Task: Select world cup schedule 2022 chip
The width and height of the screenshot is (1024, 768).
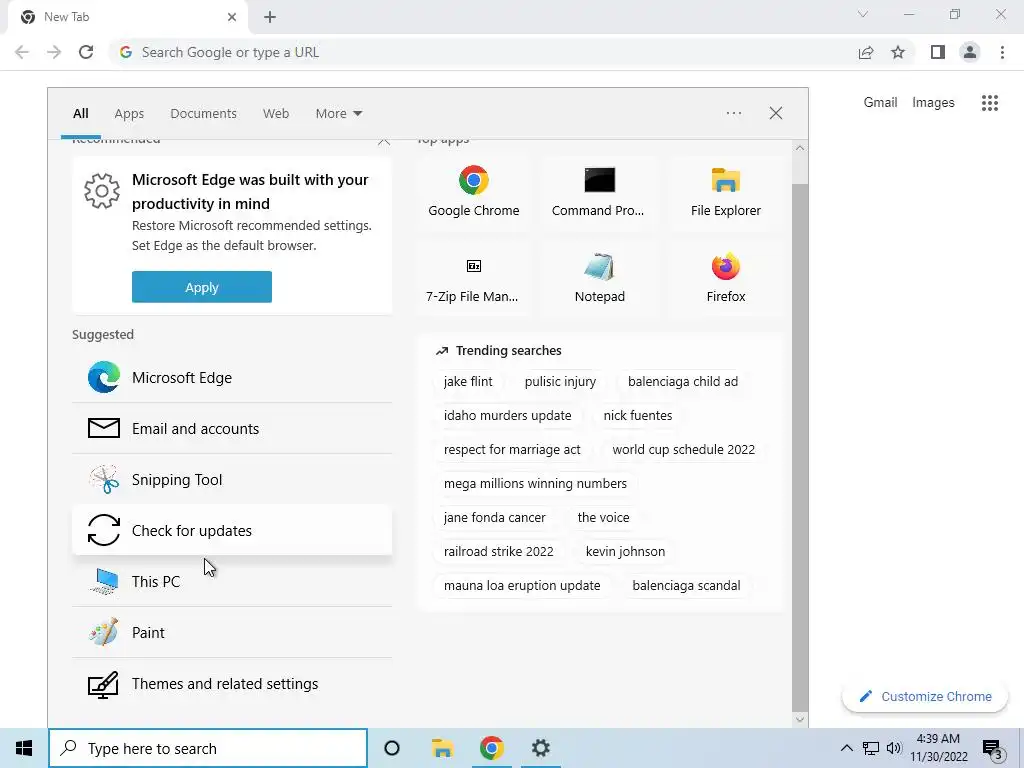Action: point(684,449)
